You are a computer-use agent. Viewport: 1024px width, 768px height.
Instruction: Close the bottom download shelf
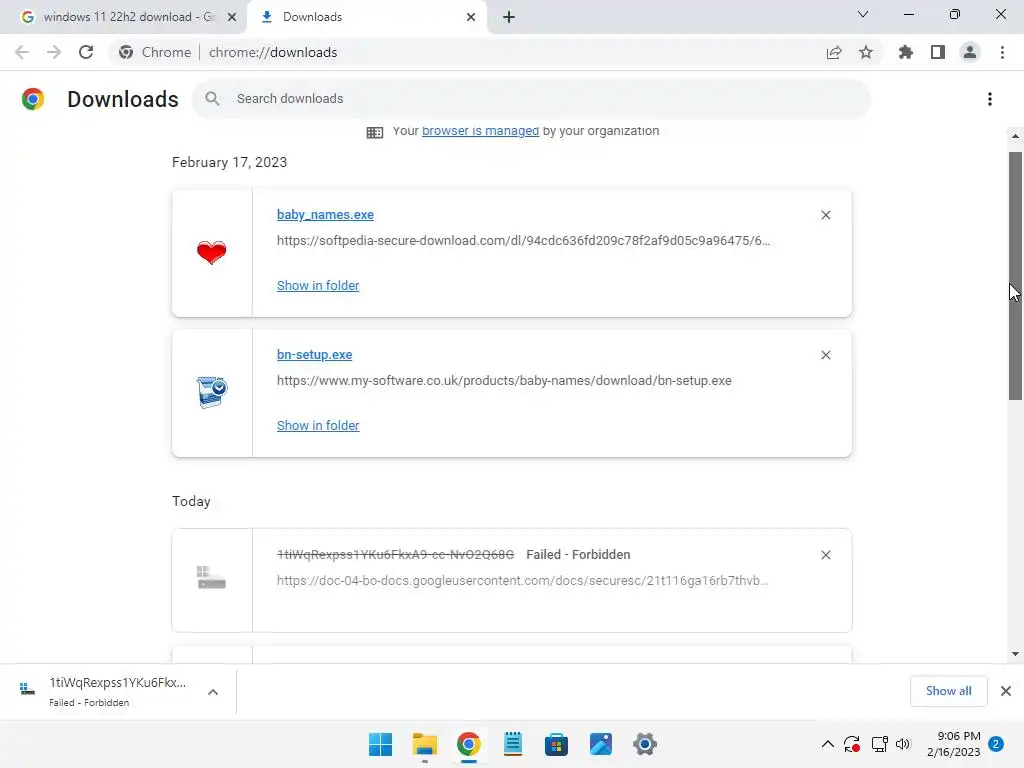[x=1006, y=691]
